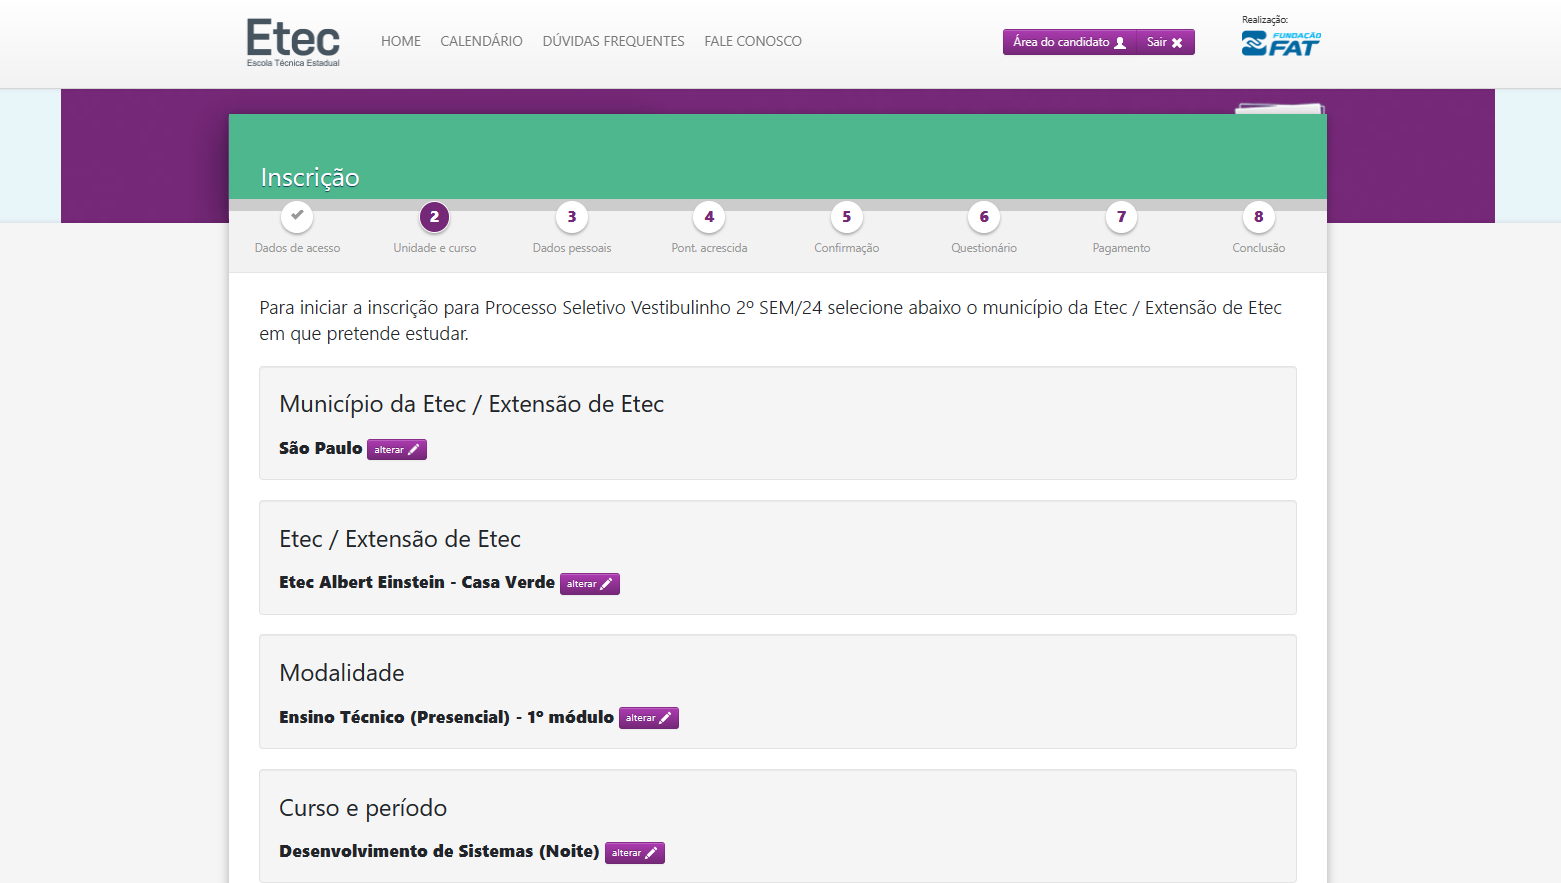Click alterar next to Etec Albert Einstein
The height and width of the screenshot is (883, 1561).
(x=590, y=584)
